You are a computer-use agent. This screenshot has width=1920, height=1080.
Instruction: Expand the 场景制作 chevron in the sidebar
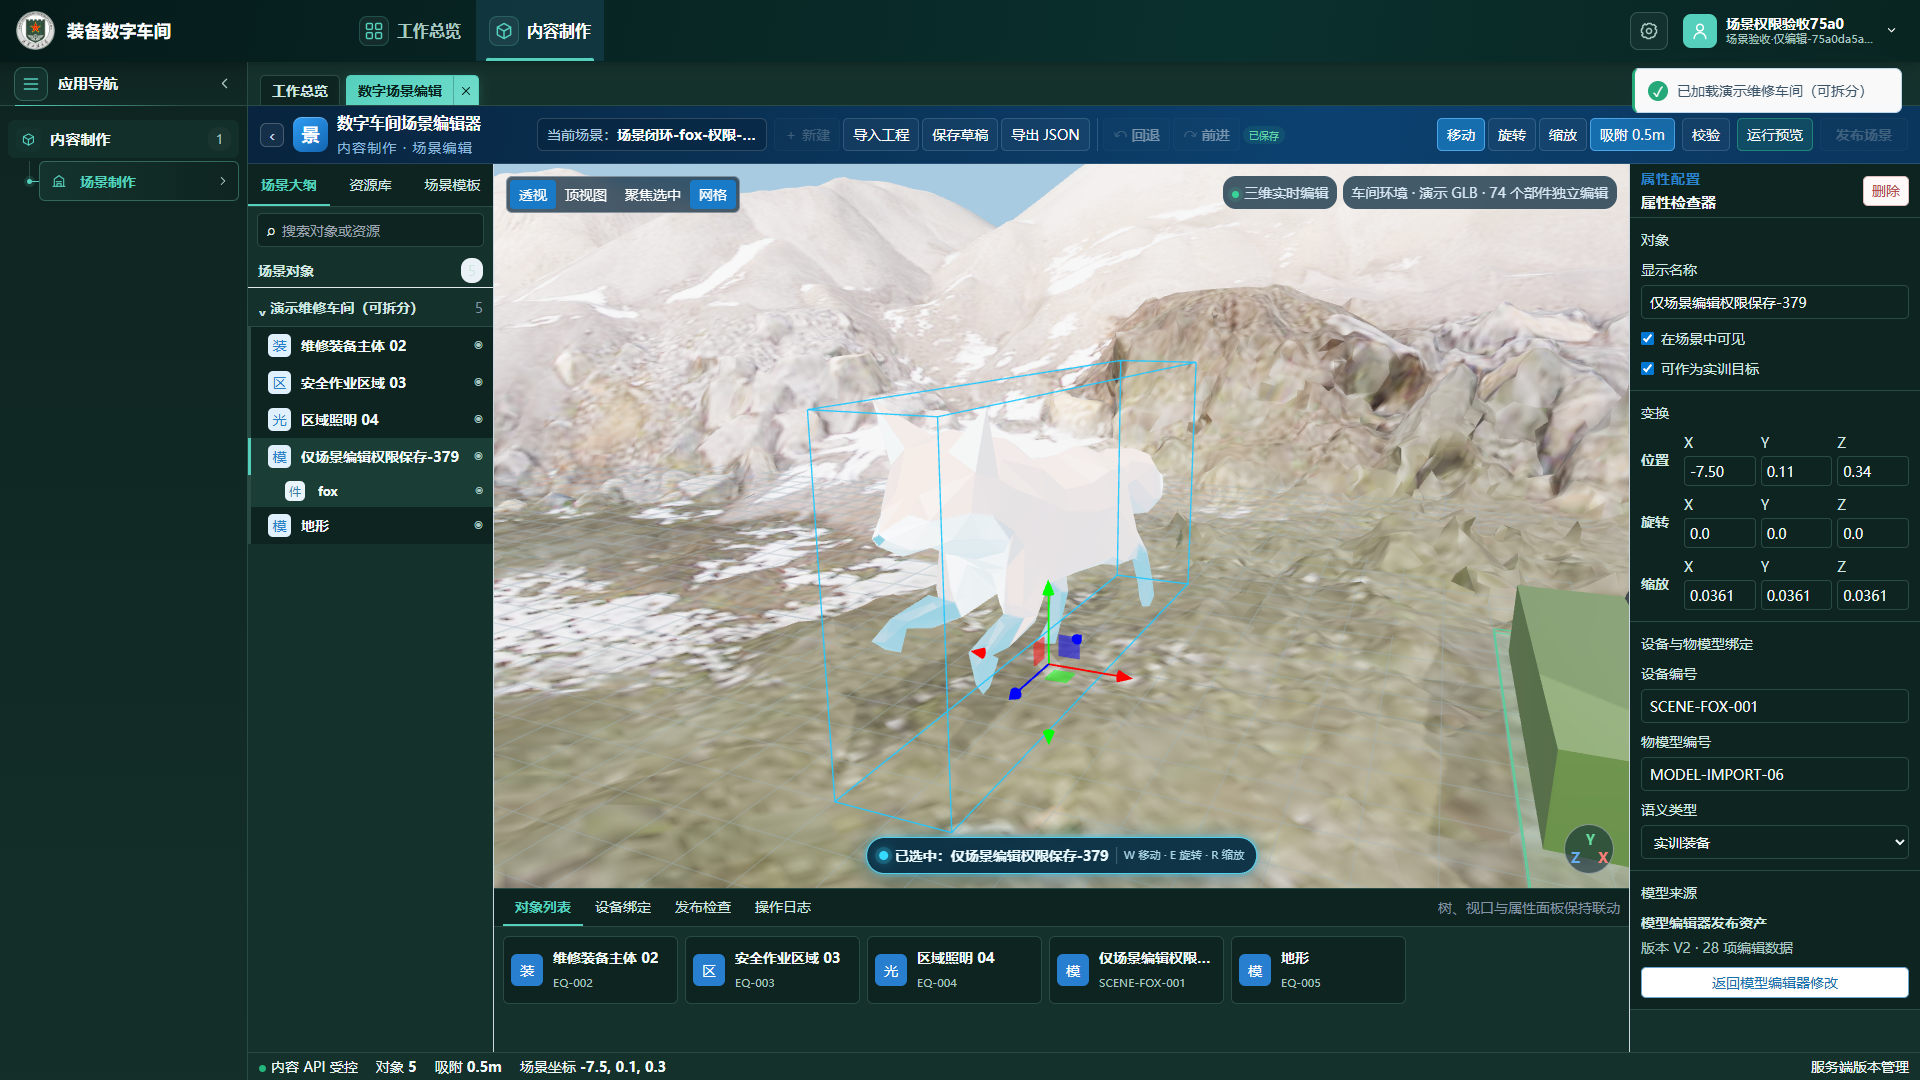click(x=222, y=182)
